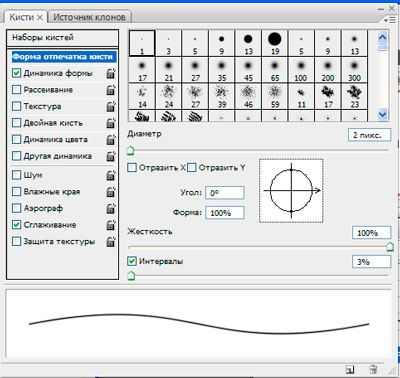400x378 pixels.
Task: Pick the spatter 14 brush
Action: [142, 97]
